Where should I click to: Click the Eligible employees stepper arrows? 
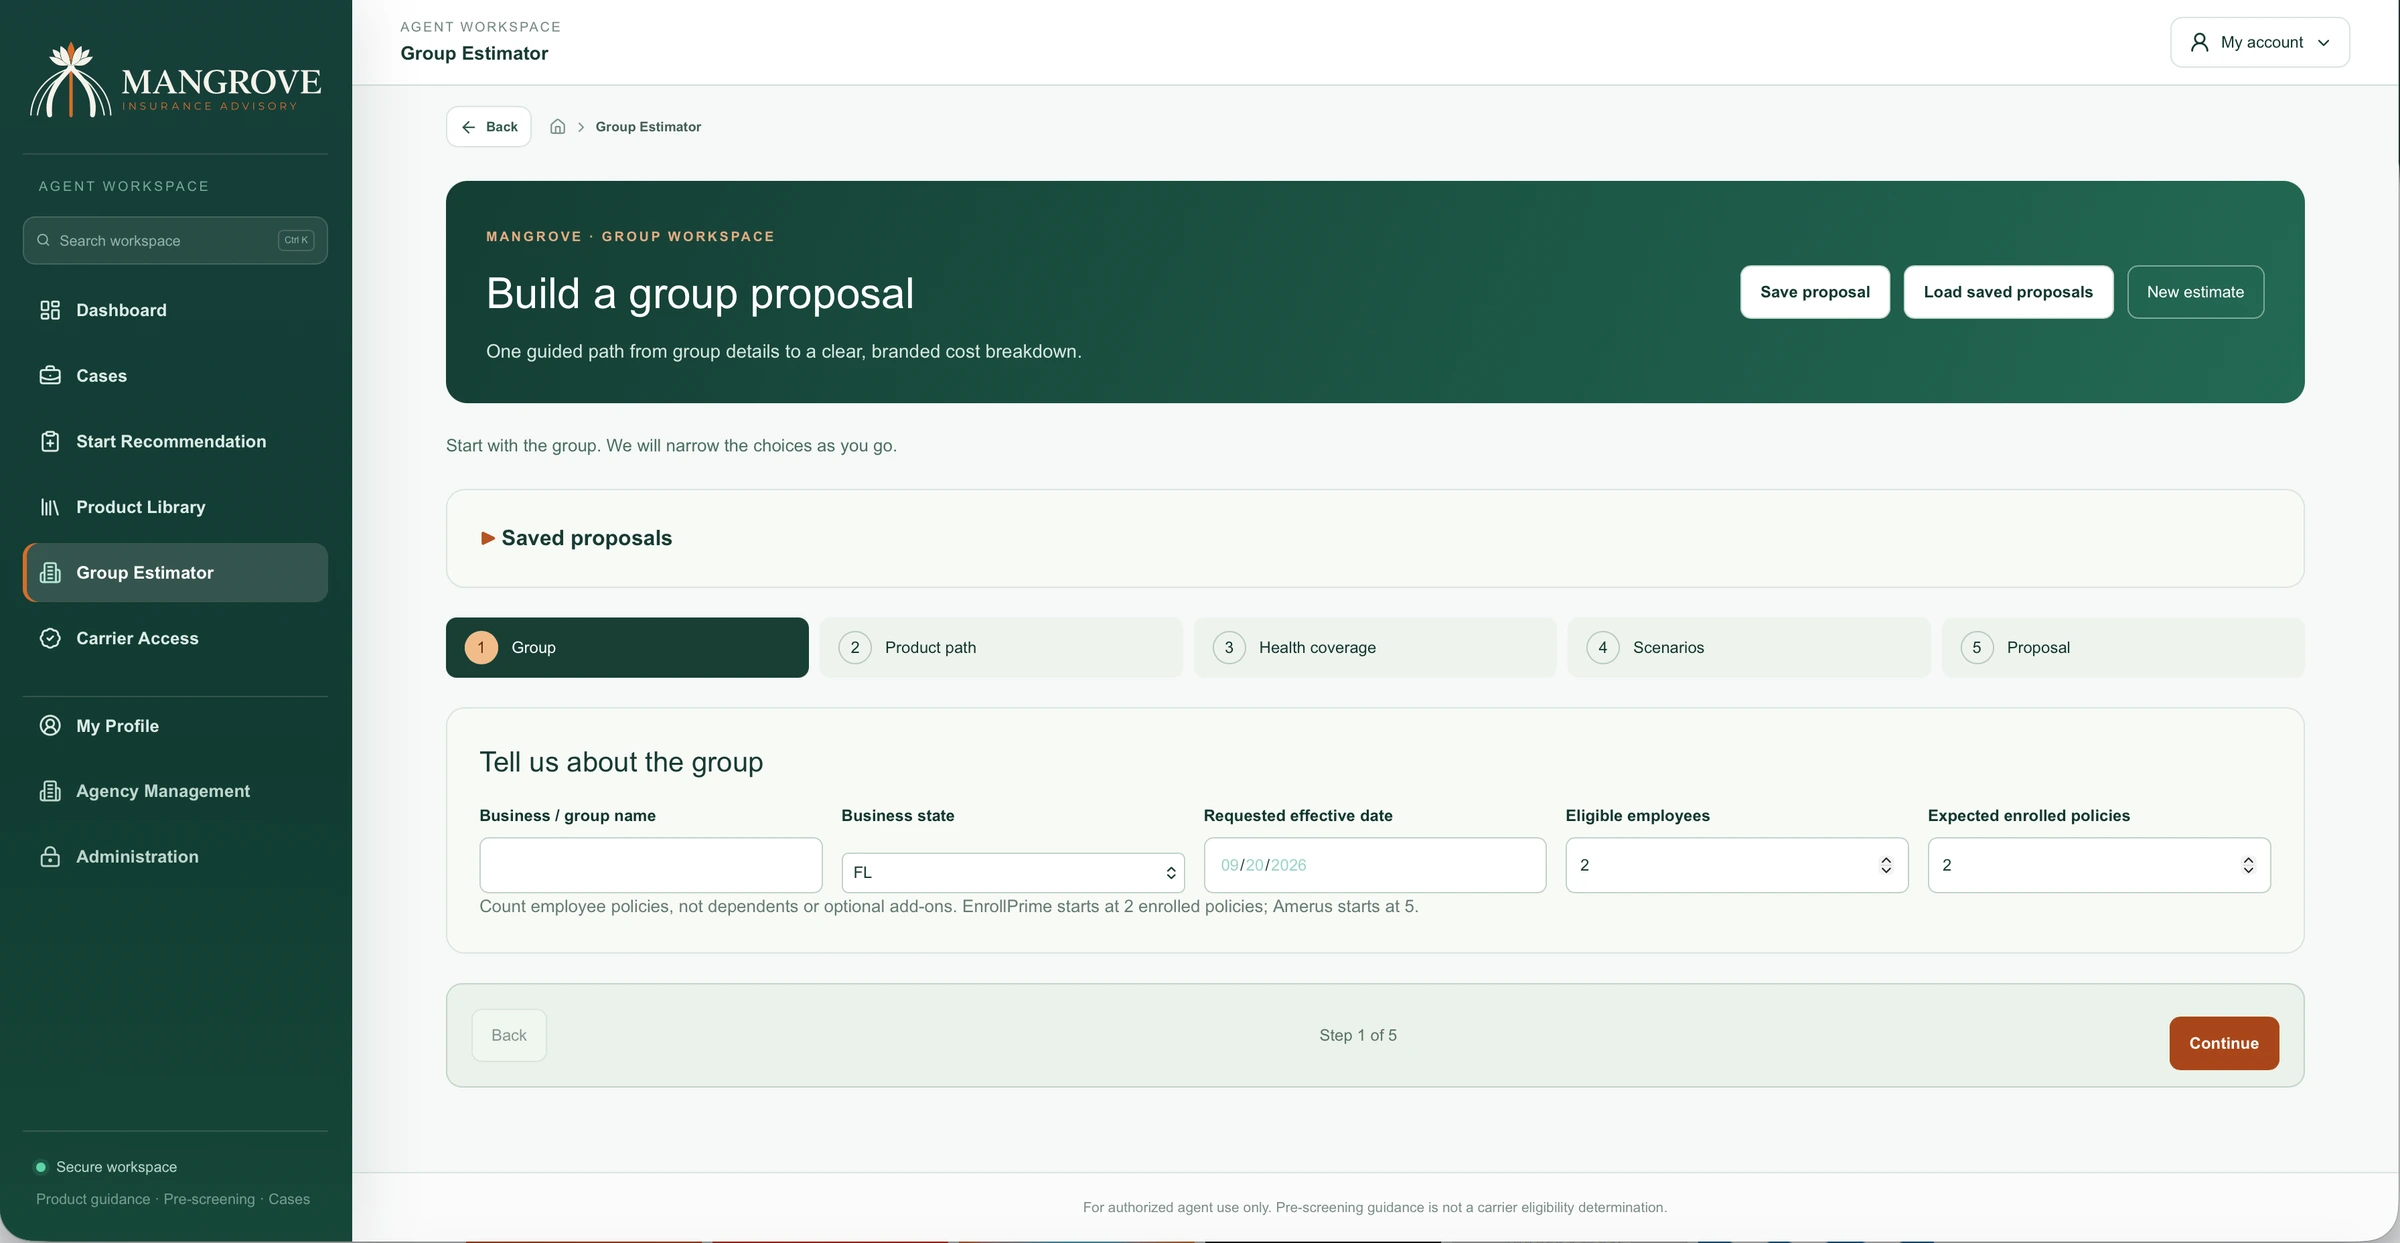coord(1885,865)
